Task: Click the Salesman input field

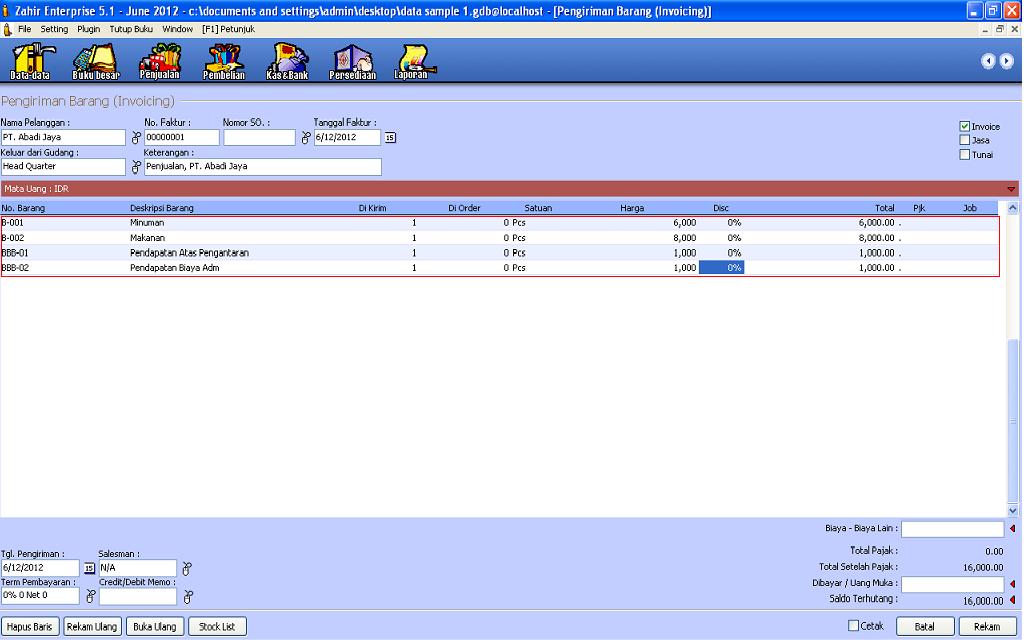Action: [138, 568]
